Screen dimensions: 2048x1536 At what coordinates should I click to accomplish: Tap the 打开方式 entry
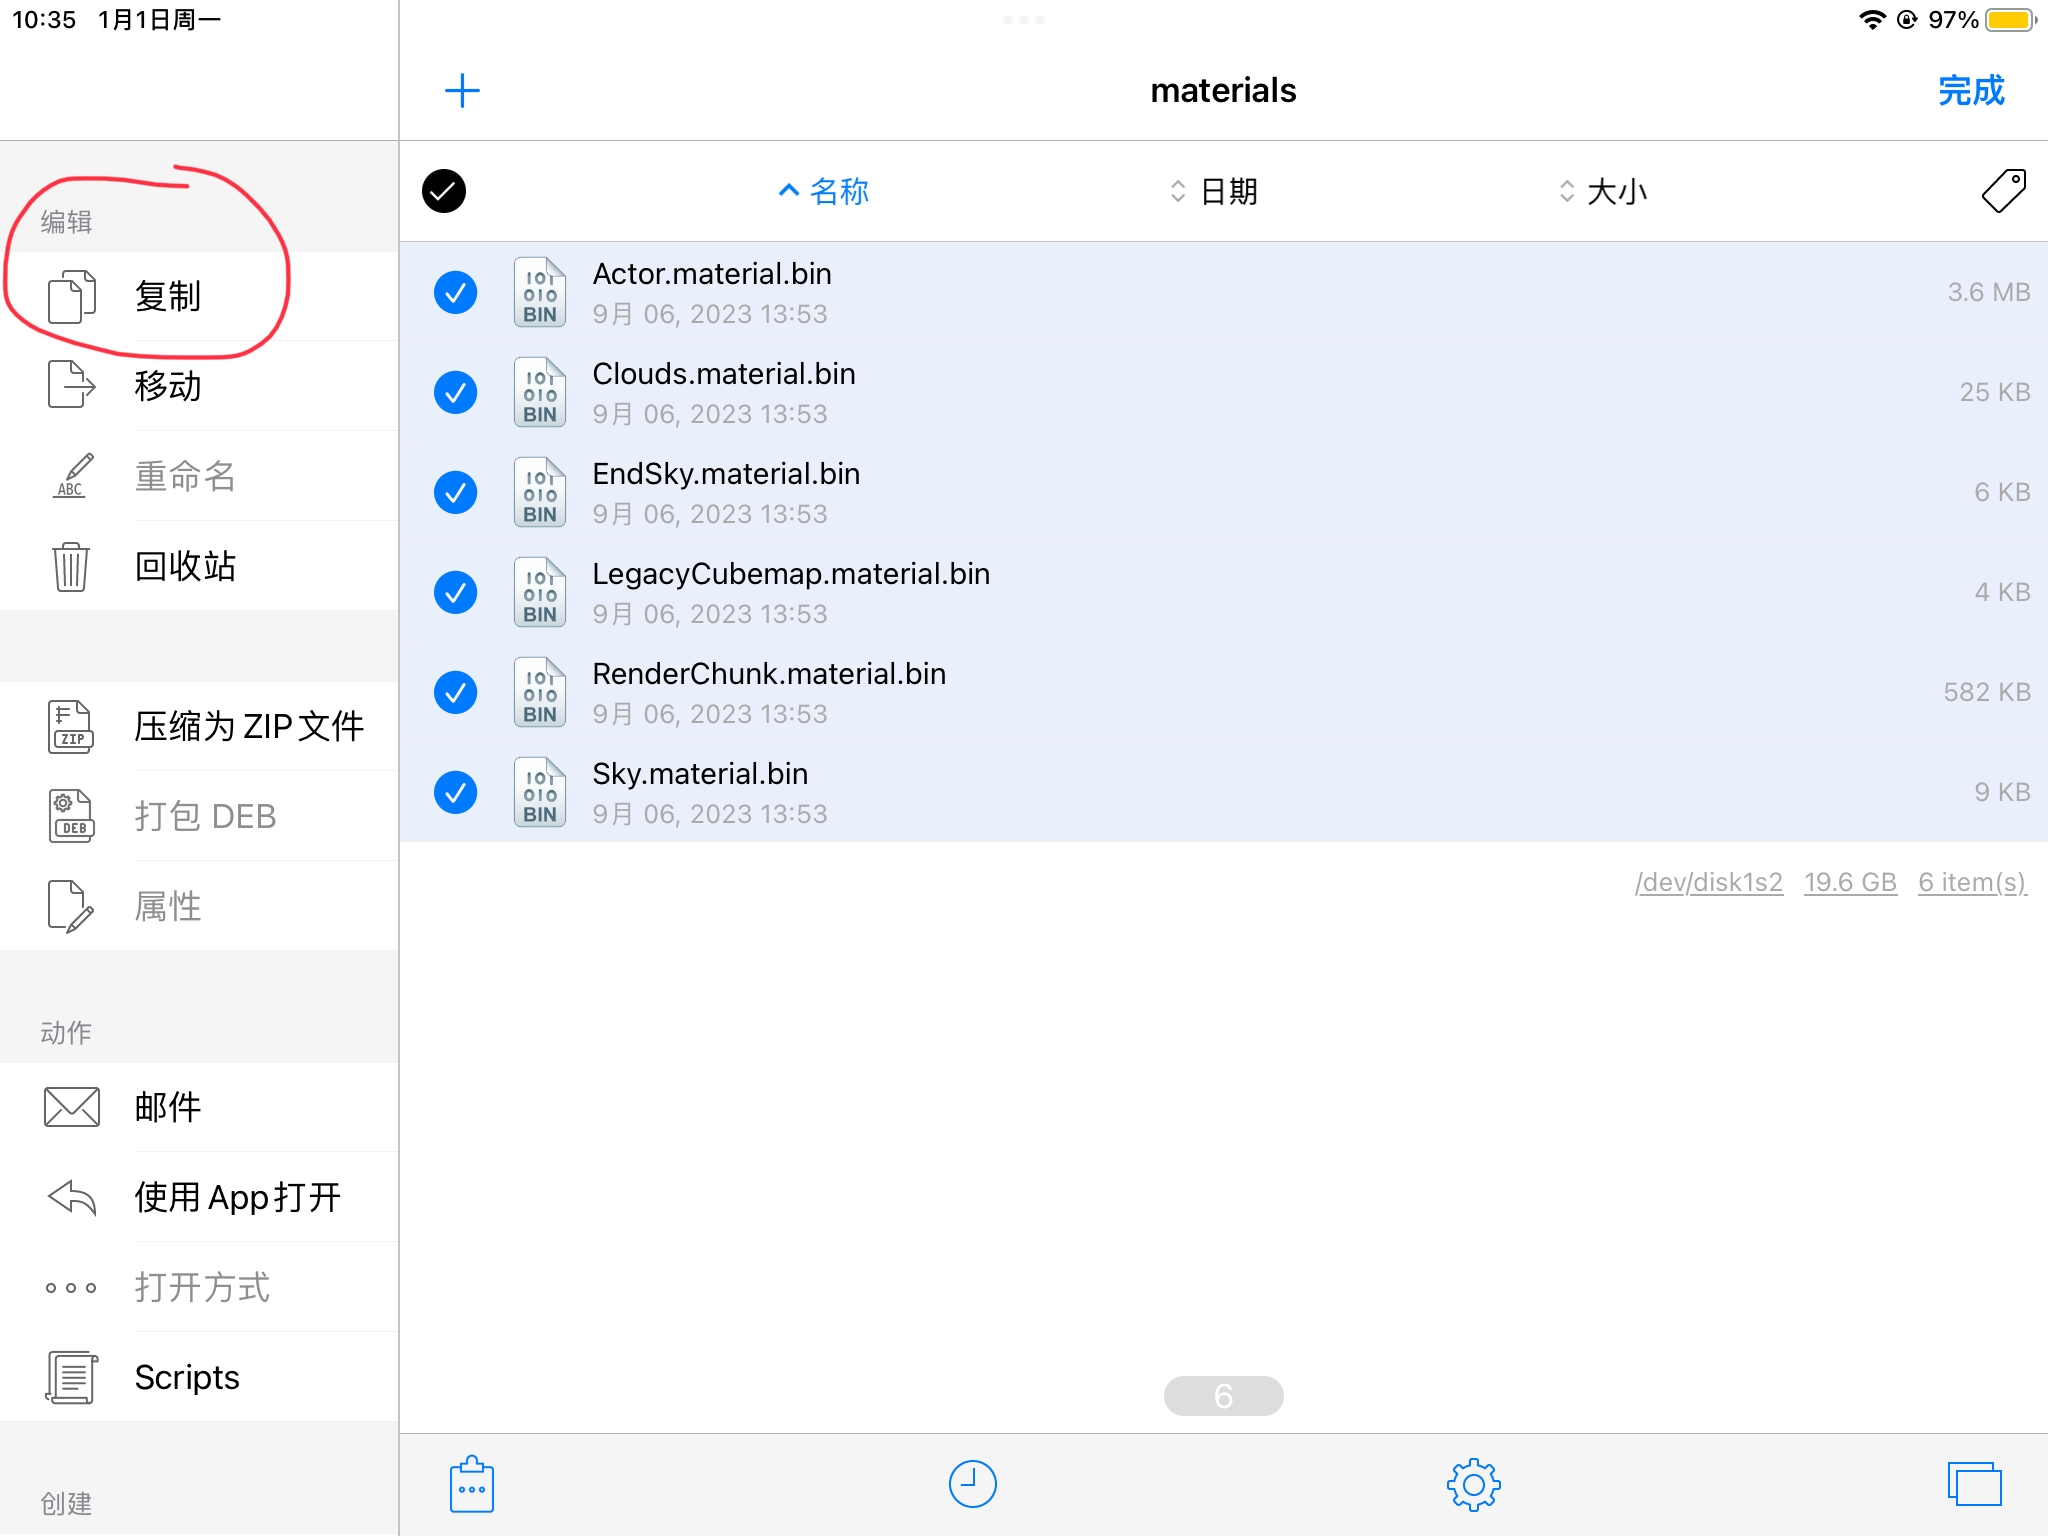[200, 1287]
